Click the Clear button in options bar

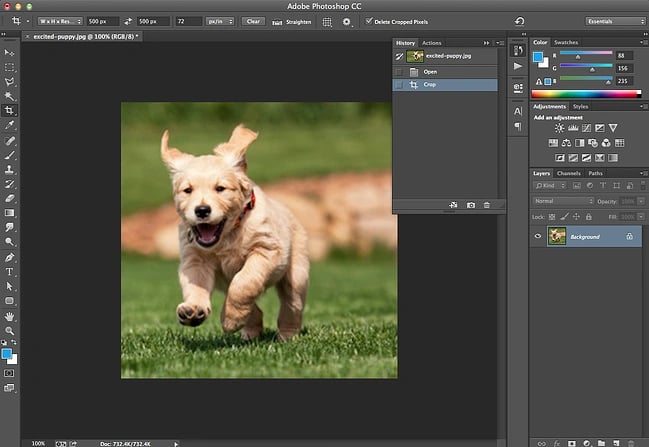pos(253,20)
